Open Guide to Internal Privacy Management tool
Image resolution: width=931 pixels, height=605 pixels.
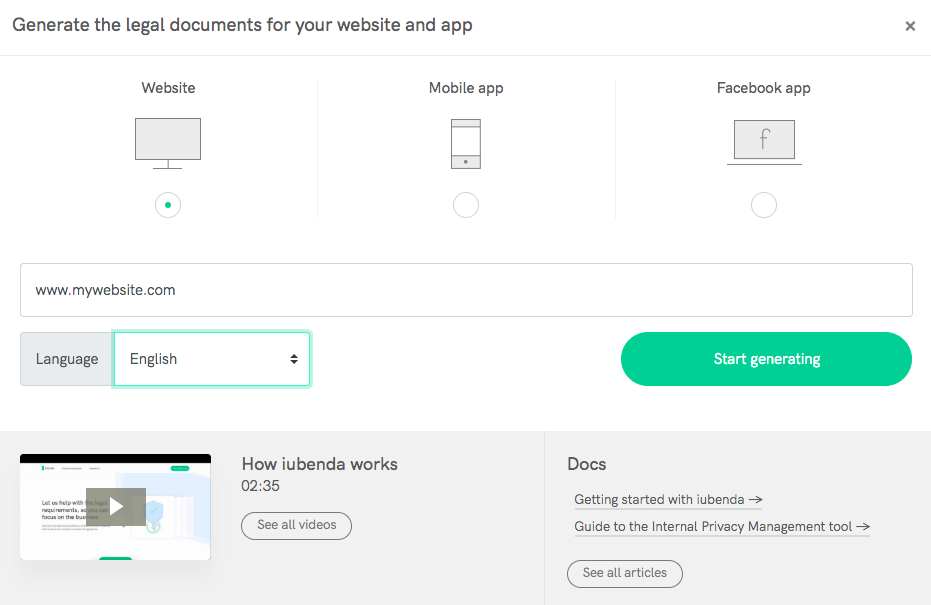721,527
